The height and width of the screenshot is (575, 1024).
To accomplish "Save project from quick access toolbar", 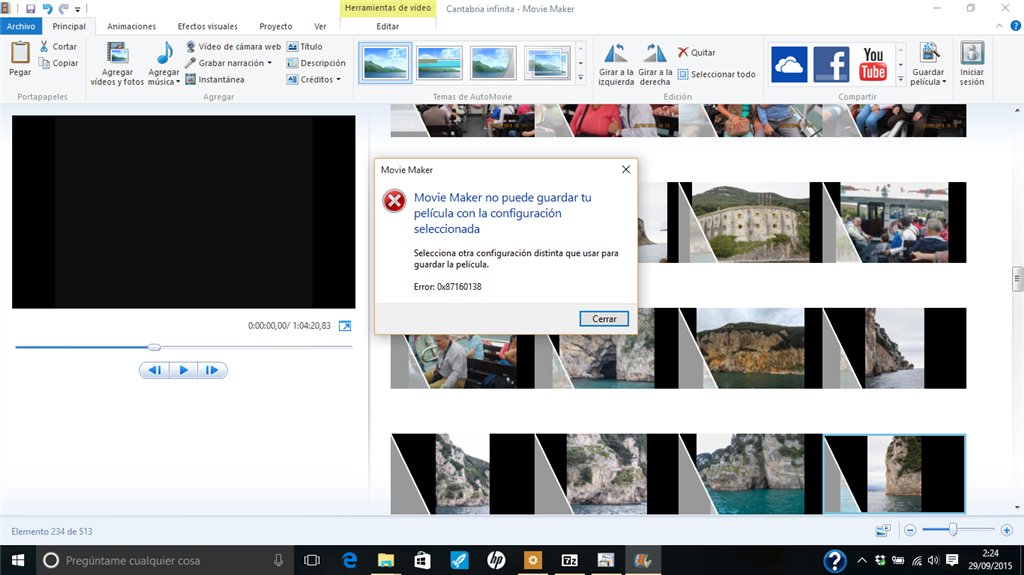I will 30,8.
